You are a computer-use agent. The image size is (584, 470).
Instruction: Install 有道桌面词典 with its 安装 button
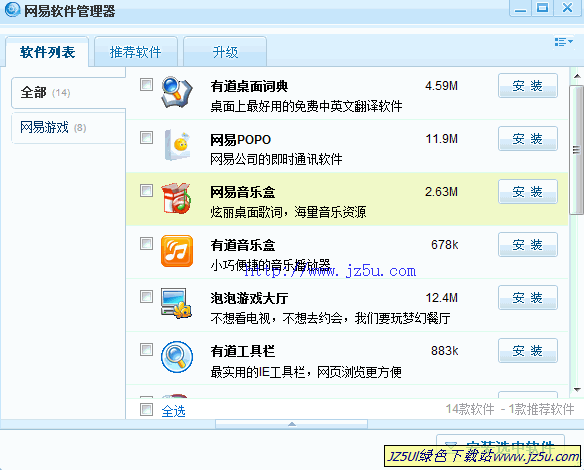pyautogui.click(x=528, y=86)
